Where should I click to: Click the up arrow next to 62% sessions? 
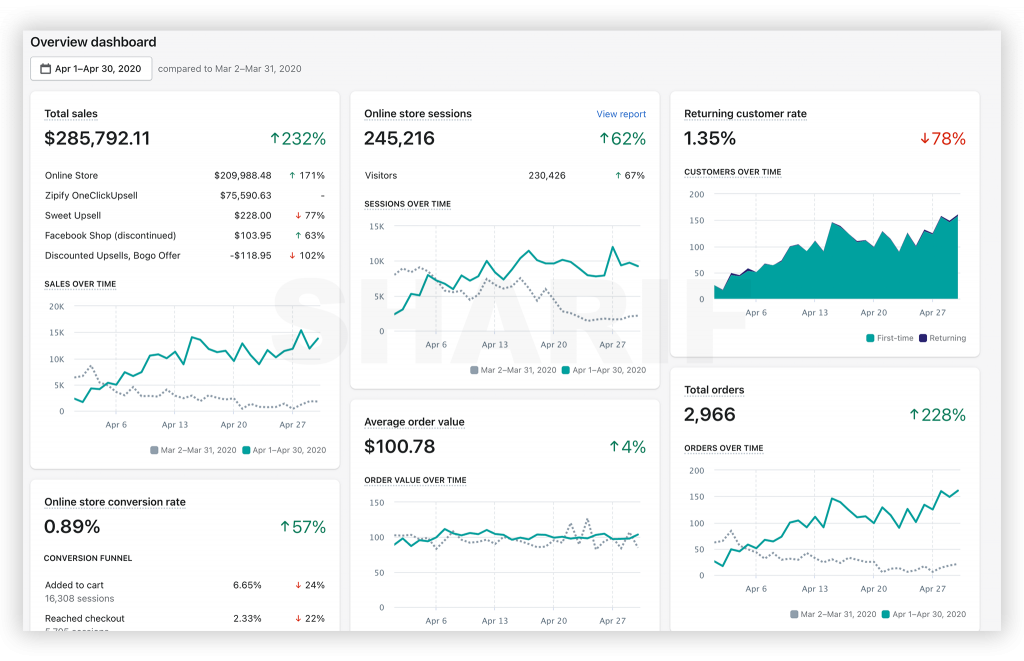click(604, 138)
